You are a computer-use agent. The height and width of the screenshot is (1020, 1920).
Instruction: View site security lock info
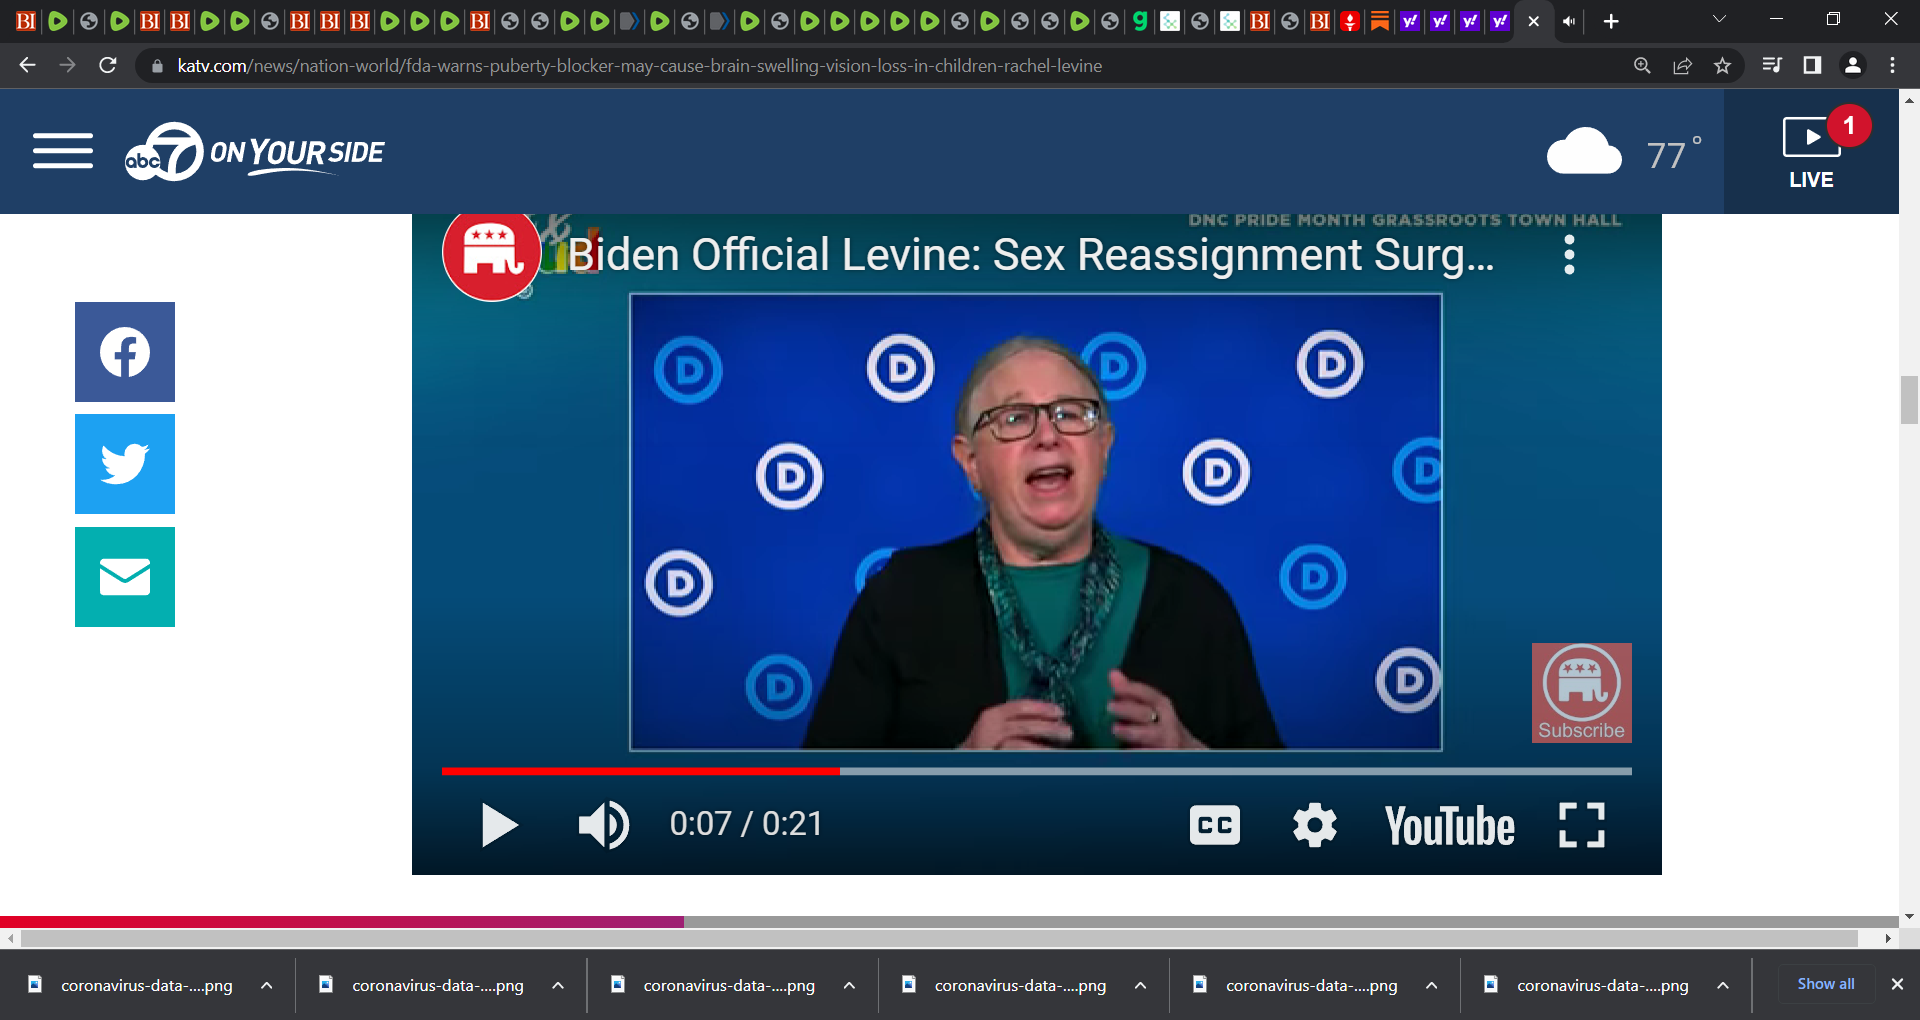(157, 66)
